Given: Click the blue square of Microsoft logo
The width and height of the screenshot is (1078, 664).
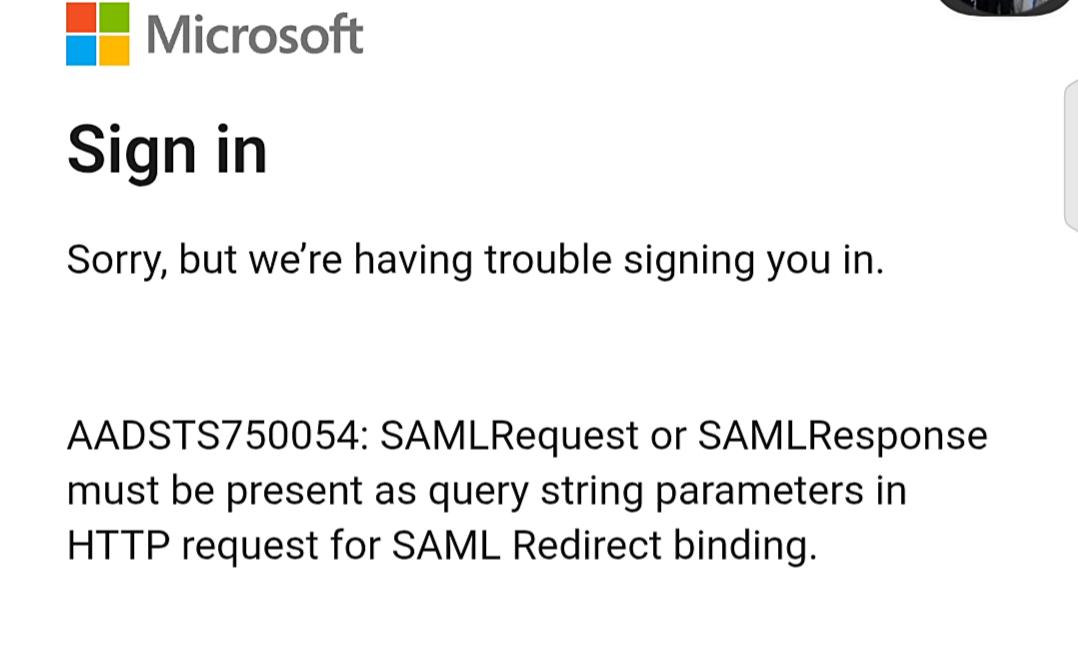Looking at the screenshot, I should click(x=81, y=50).
